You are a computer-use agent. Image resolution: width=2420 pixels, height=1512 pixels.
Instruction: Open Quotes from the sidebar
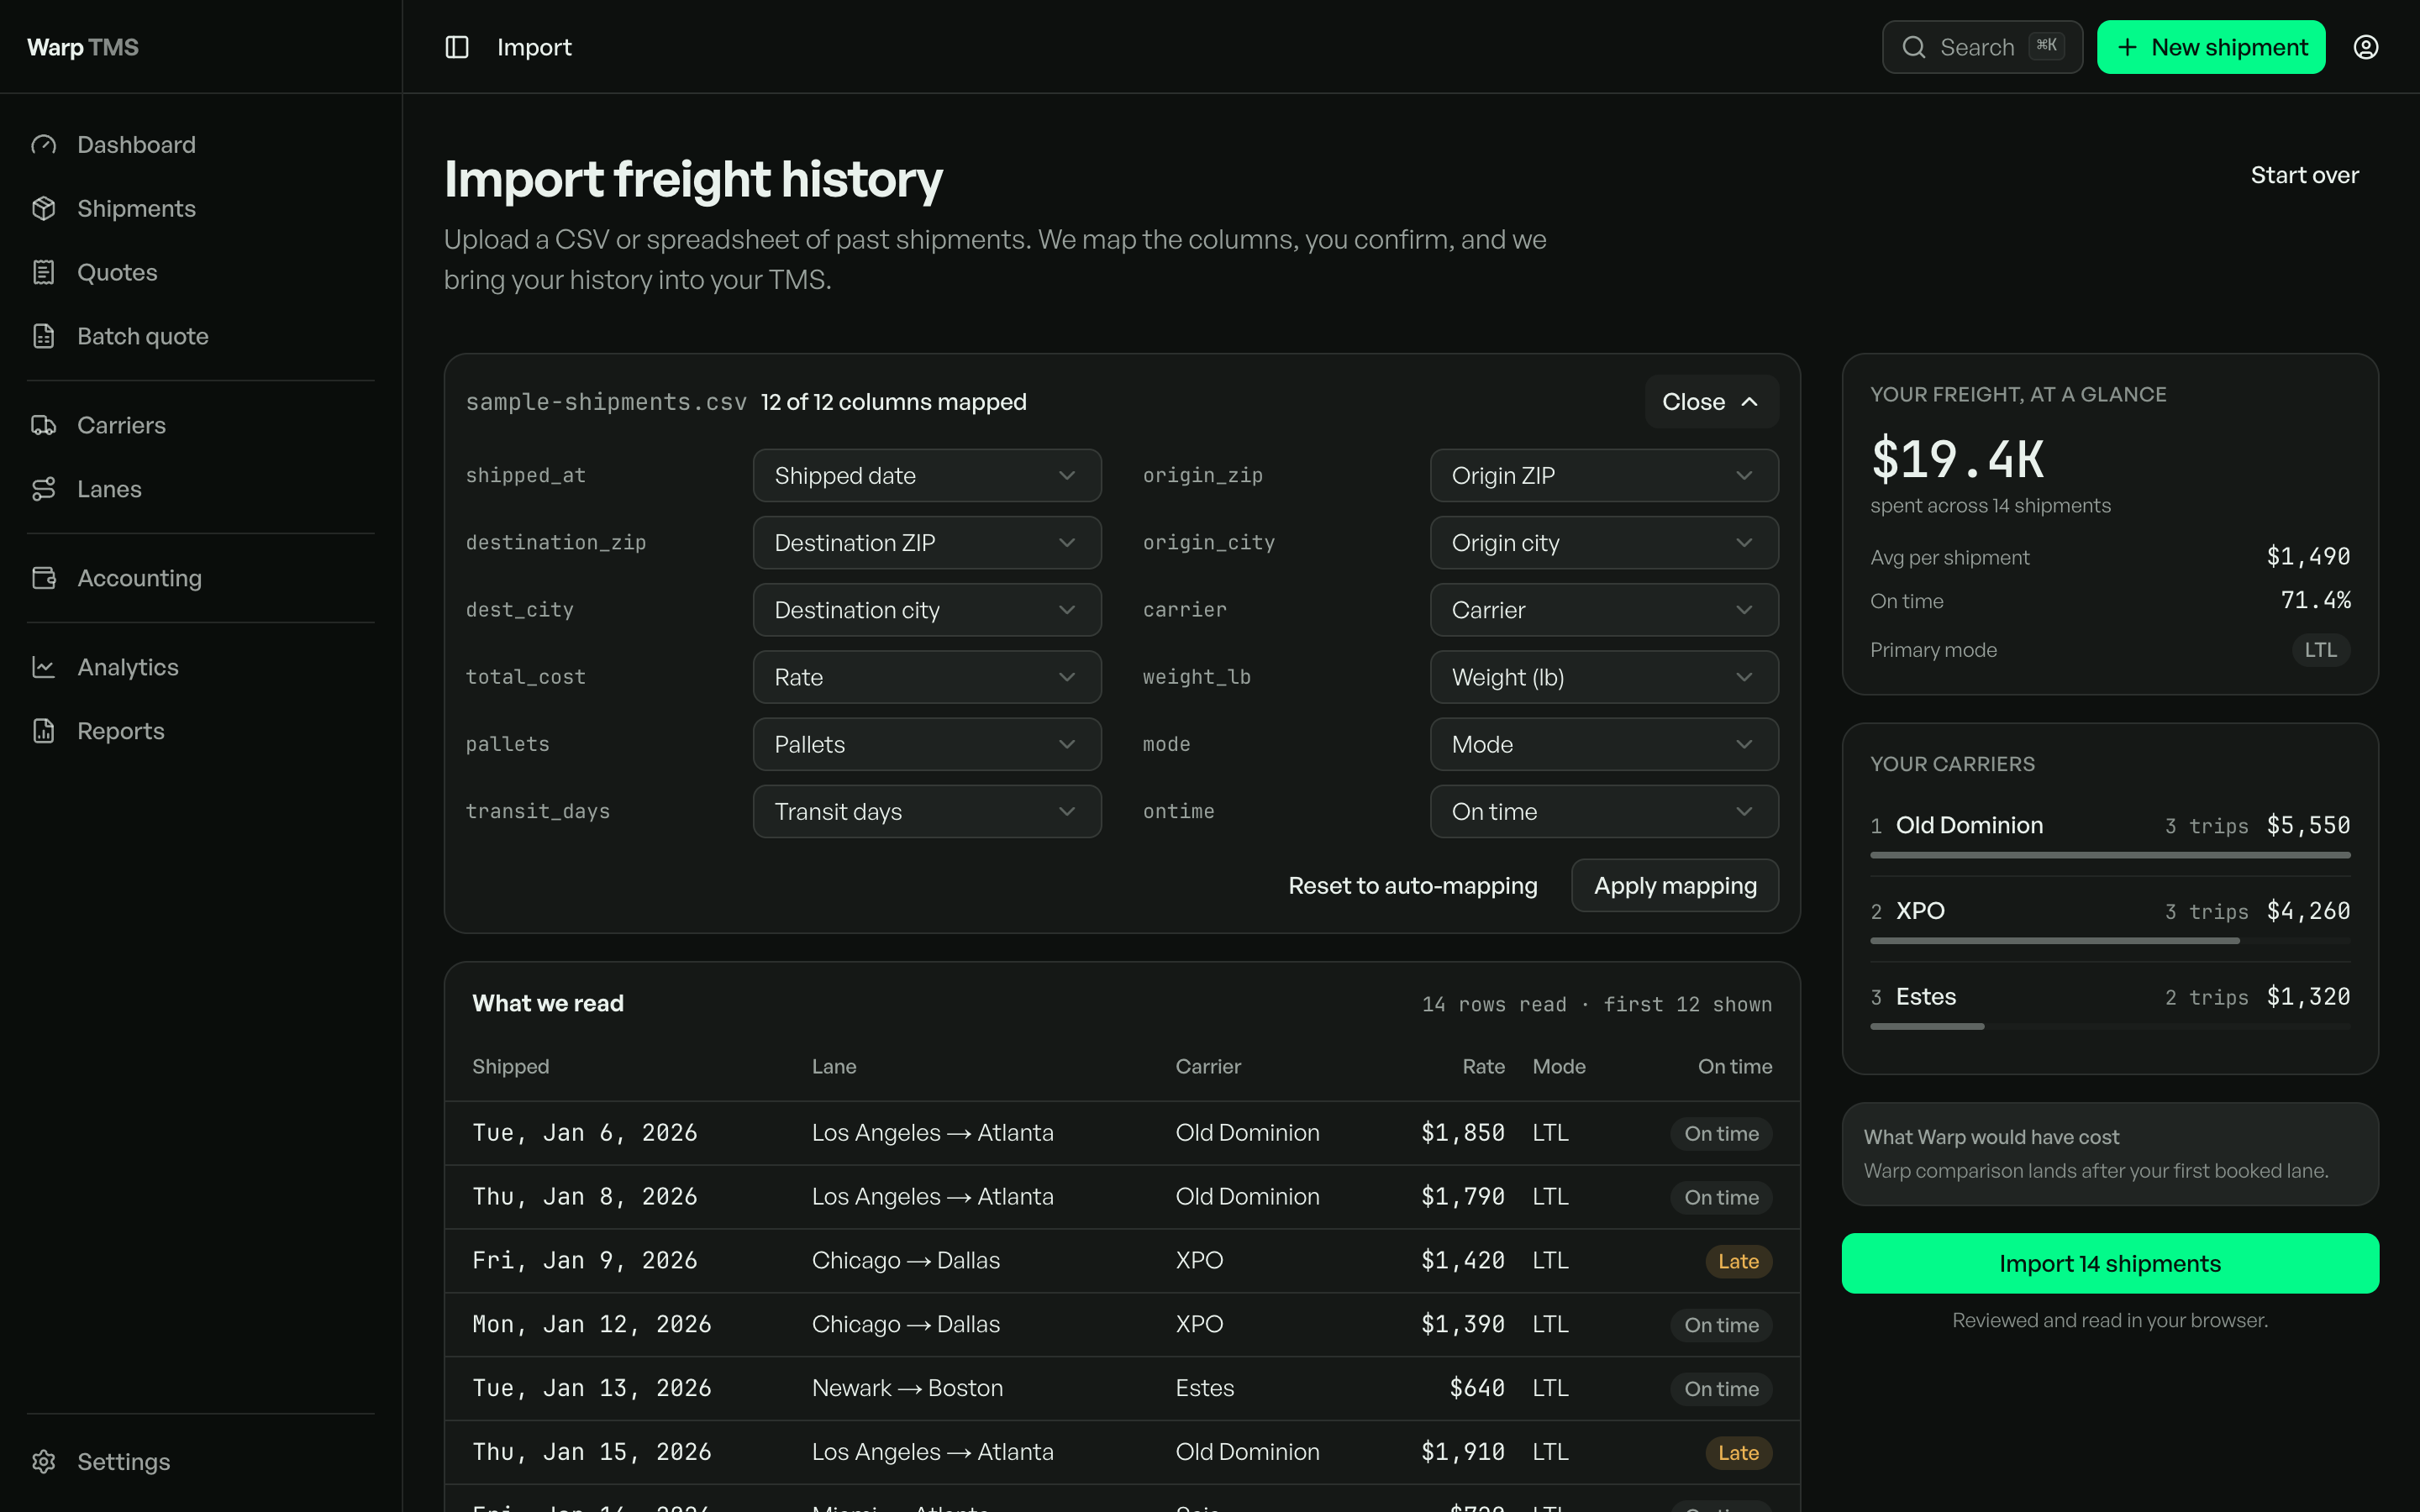pos(200,272)
